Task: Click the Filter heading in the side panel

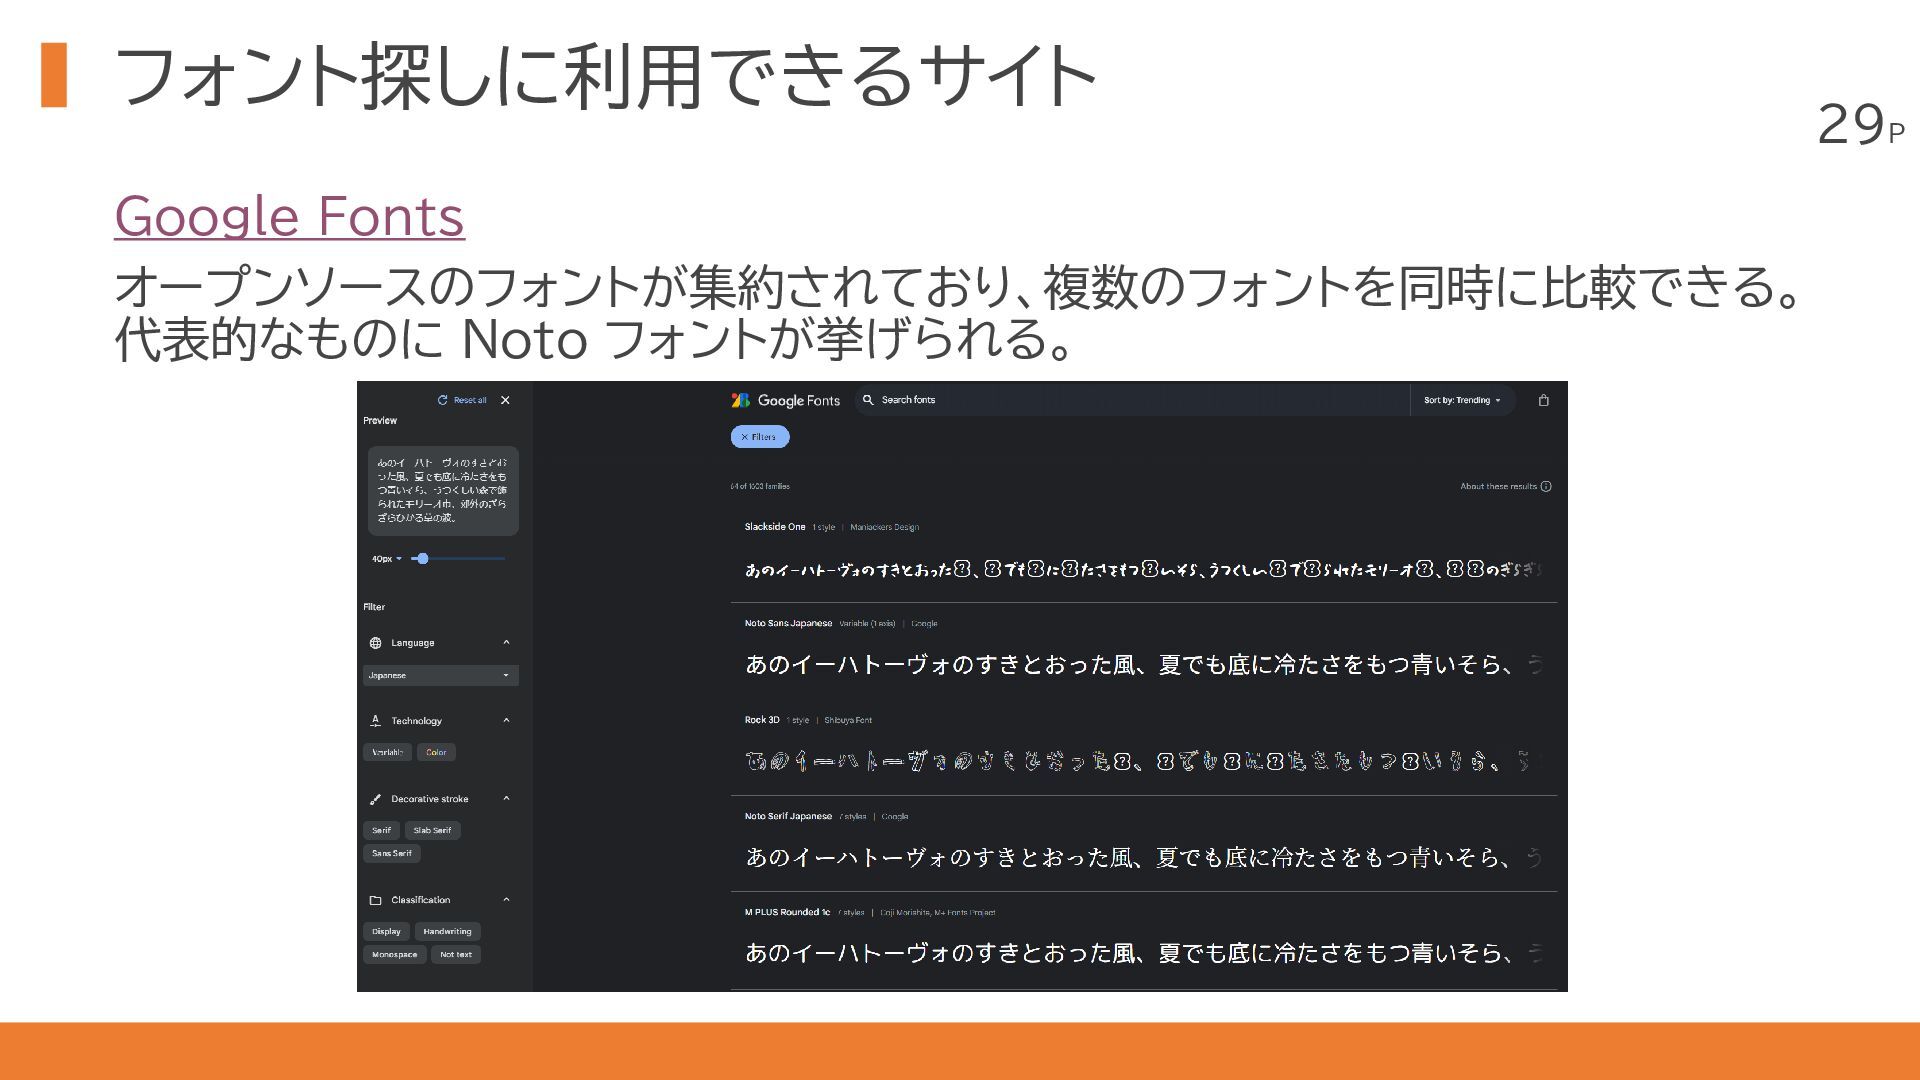Action: point(374,607)
